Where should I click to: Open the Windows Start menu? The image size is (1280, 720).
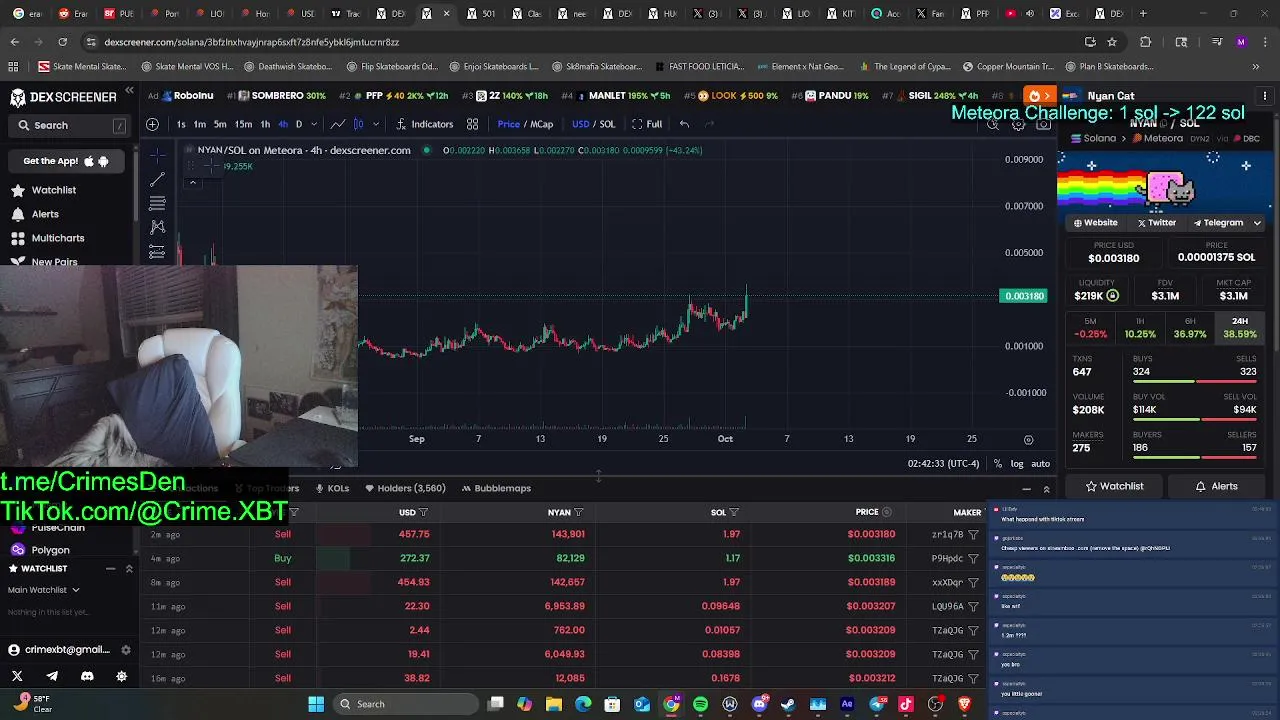(x=316, y=704)
